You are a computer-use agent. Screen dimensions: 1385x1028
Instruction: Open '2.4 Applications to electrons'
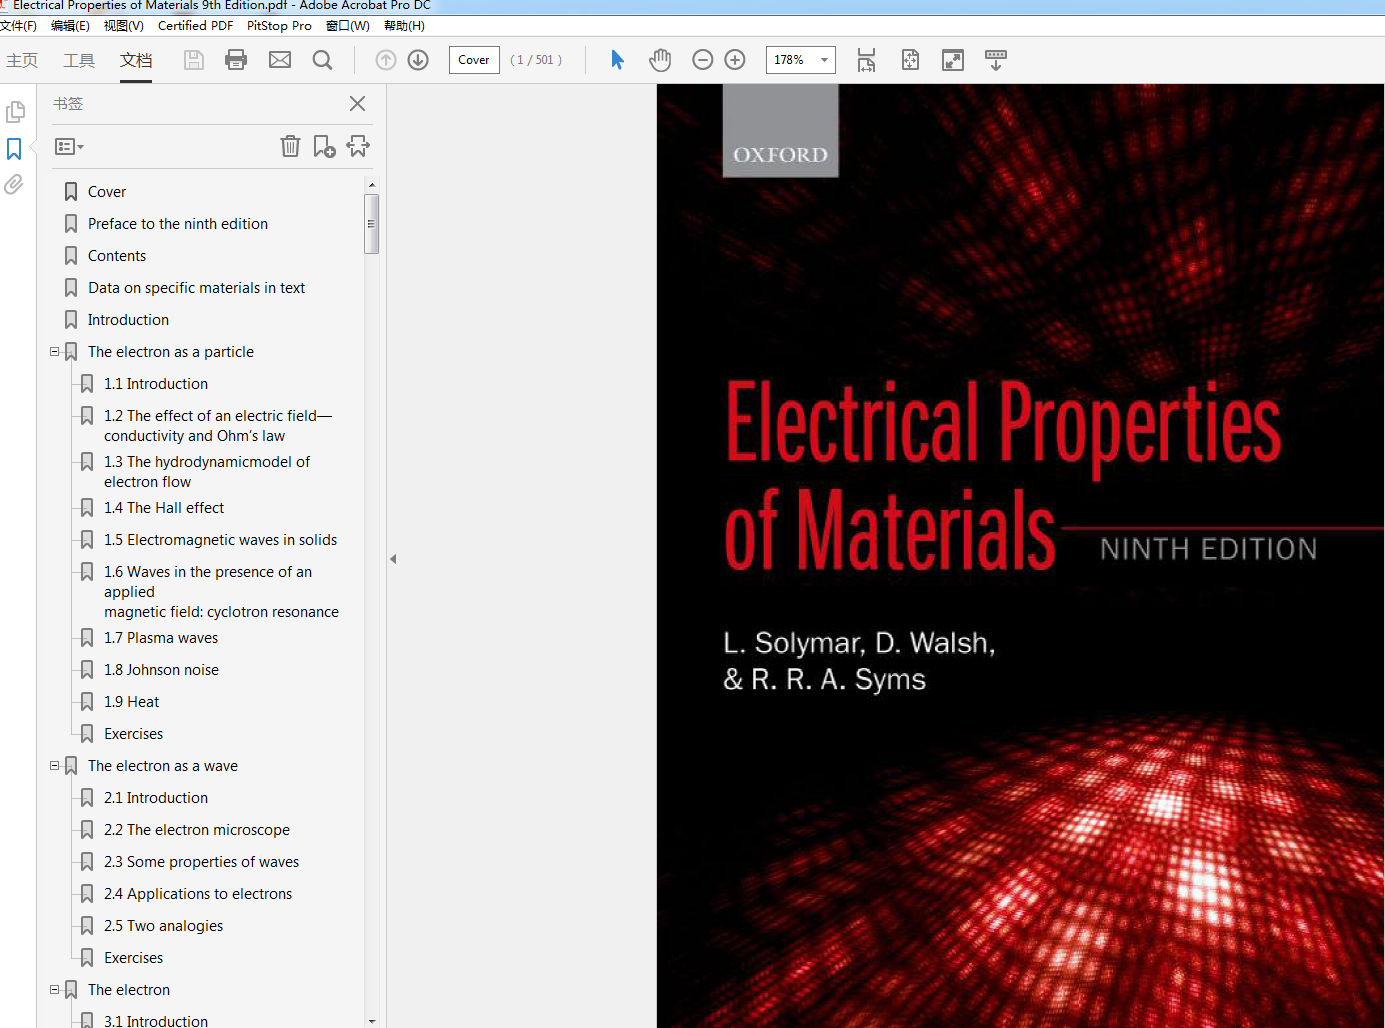[198, 894]
